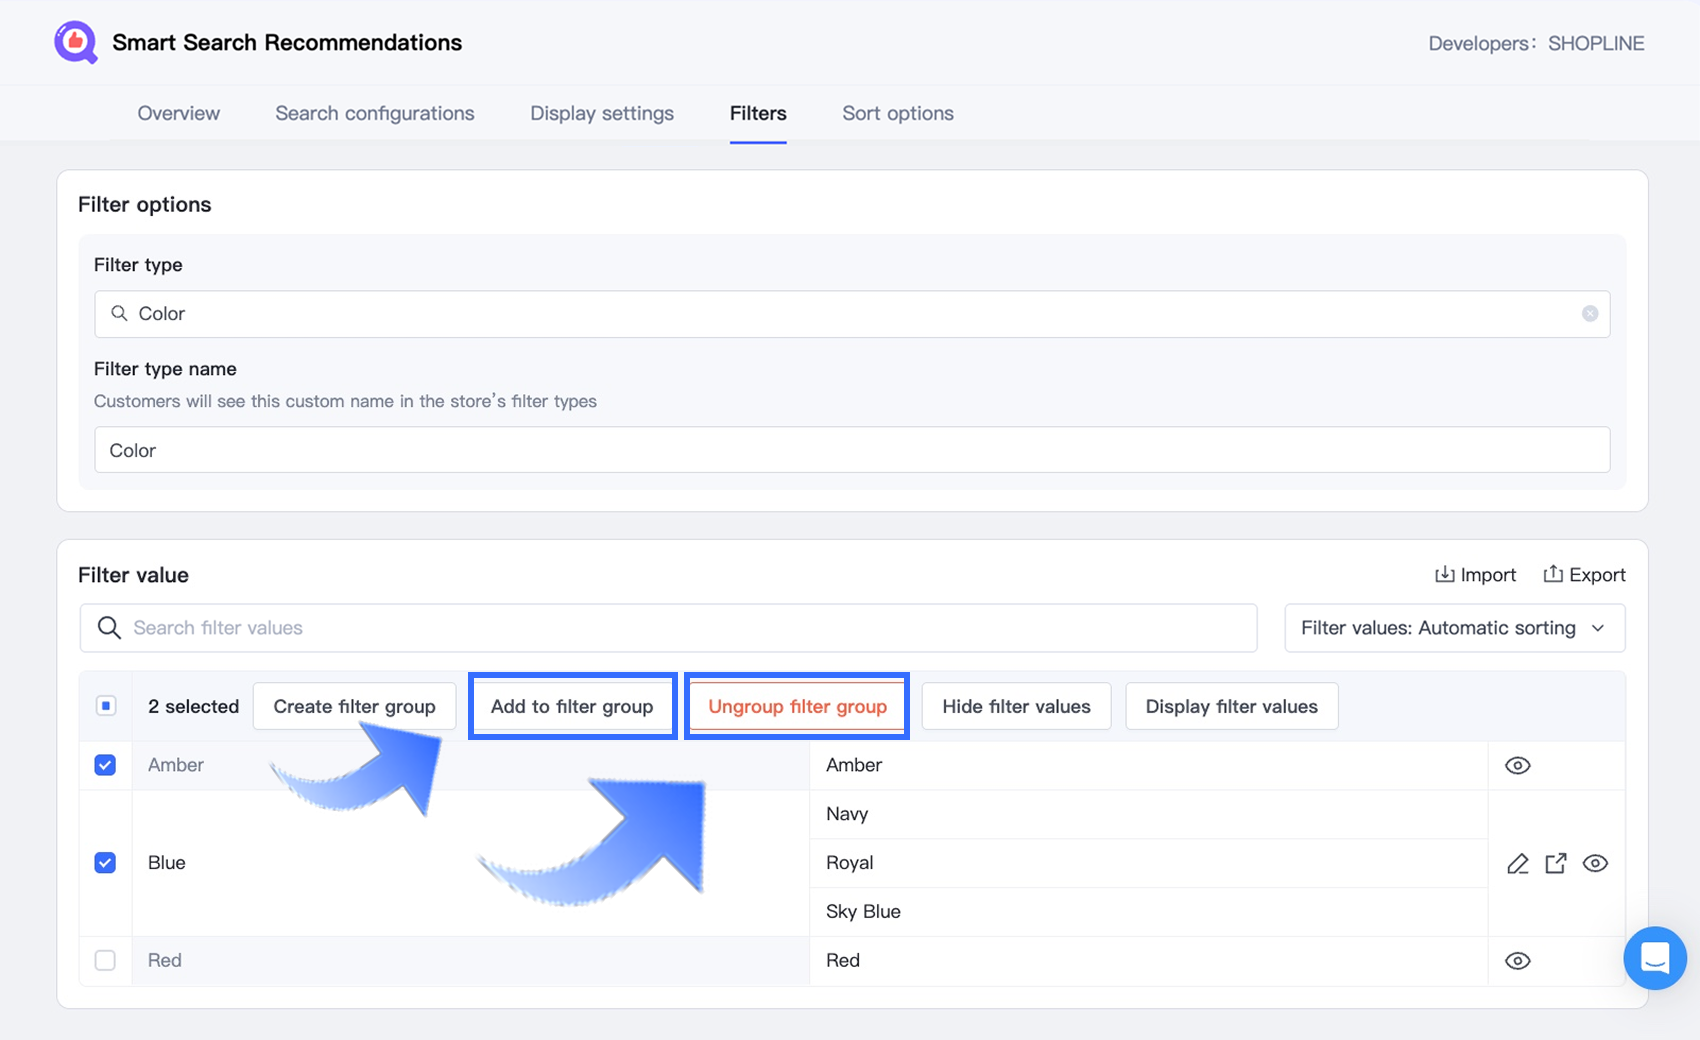Toggle visibility of the Amber filter value
Viewport: 1700px width, 1040px height.
coord(1517,766)
